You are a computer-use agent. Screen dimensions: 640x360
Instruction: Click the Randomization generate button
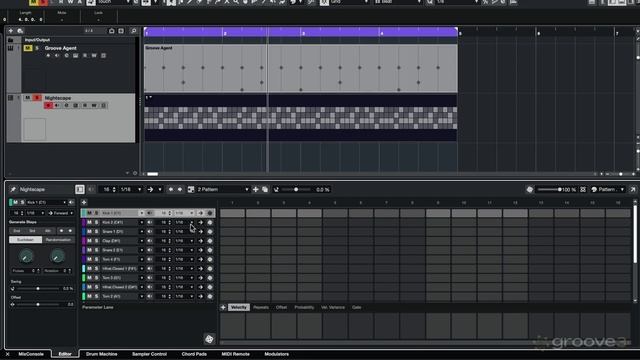(x=58, y=240)
